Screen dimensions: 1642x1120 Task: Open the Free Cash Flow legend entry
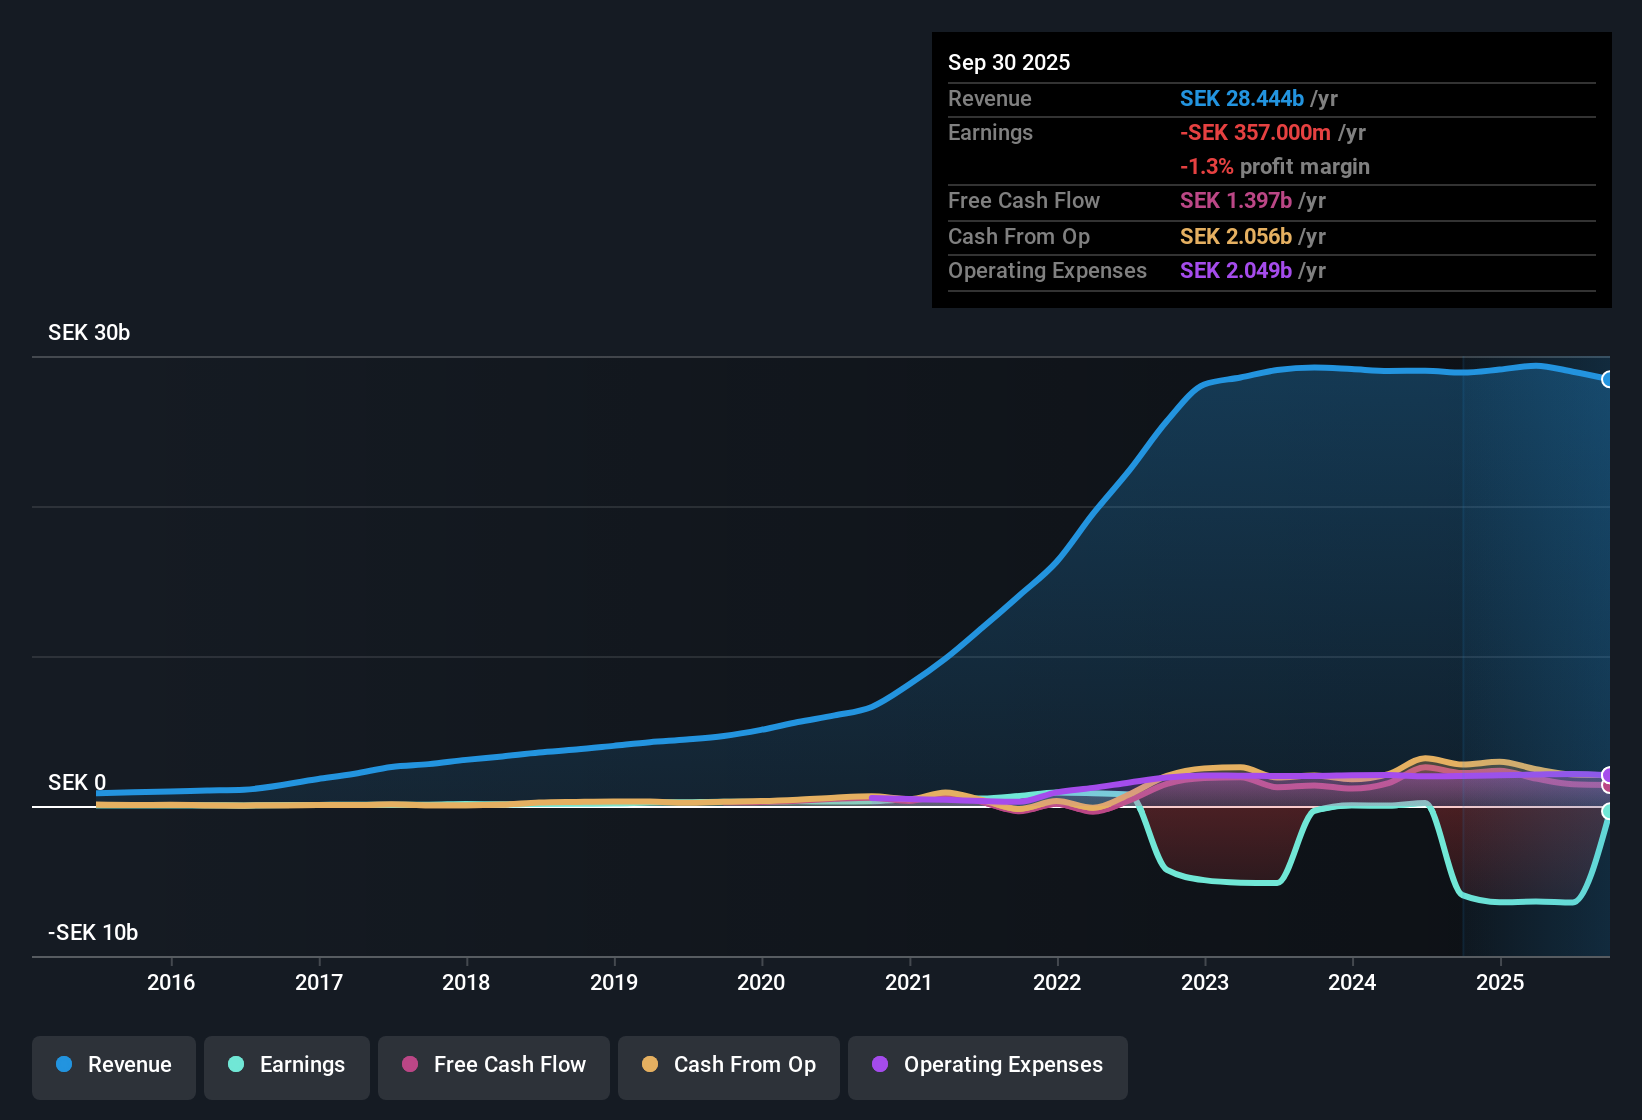[x=493, y=1065]
